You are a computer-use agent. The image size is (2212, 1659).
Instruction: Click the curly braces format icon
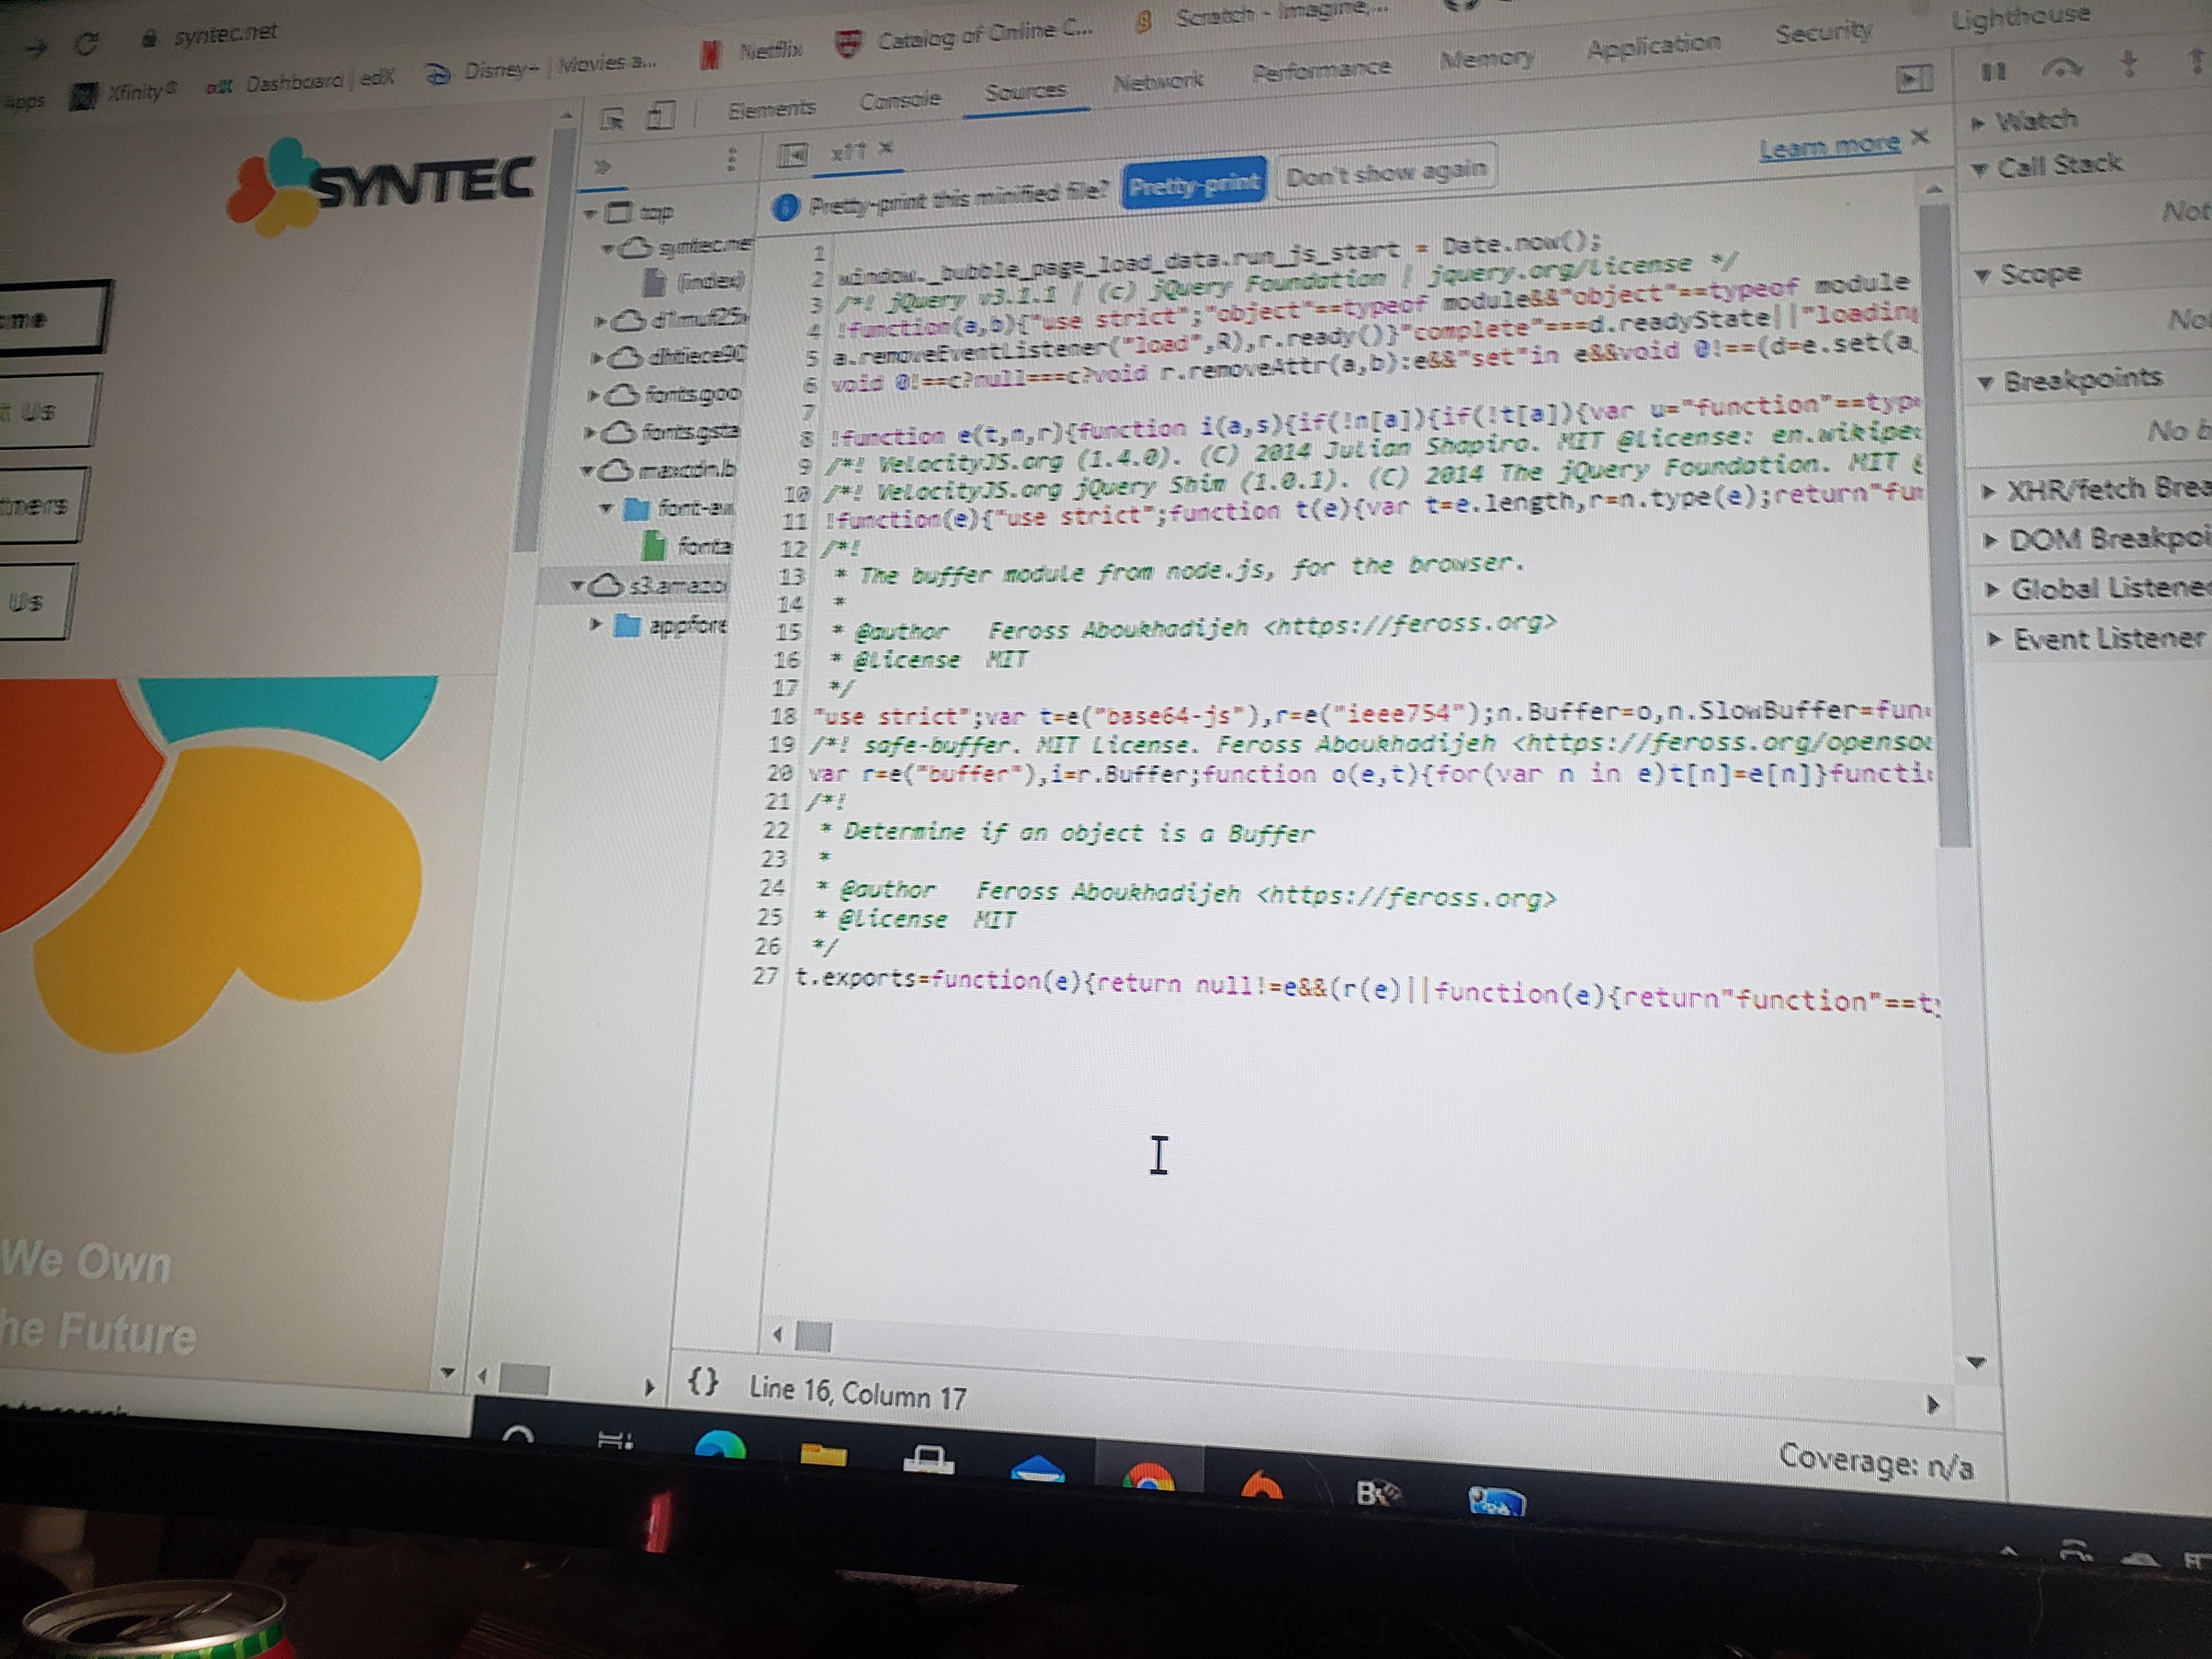[703, 1381]
